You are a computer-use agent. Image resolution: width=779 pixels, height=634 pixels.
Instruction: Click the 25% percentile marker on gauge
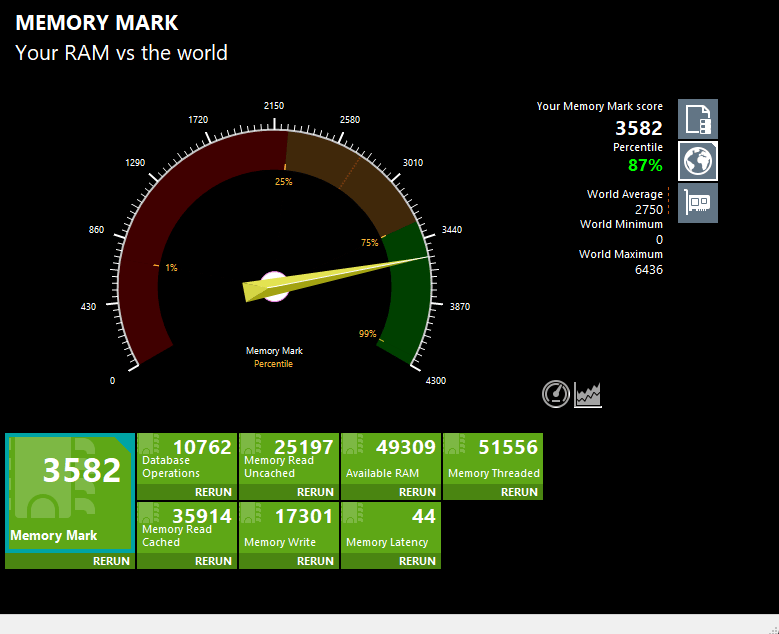tap(284, 182)
